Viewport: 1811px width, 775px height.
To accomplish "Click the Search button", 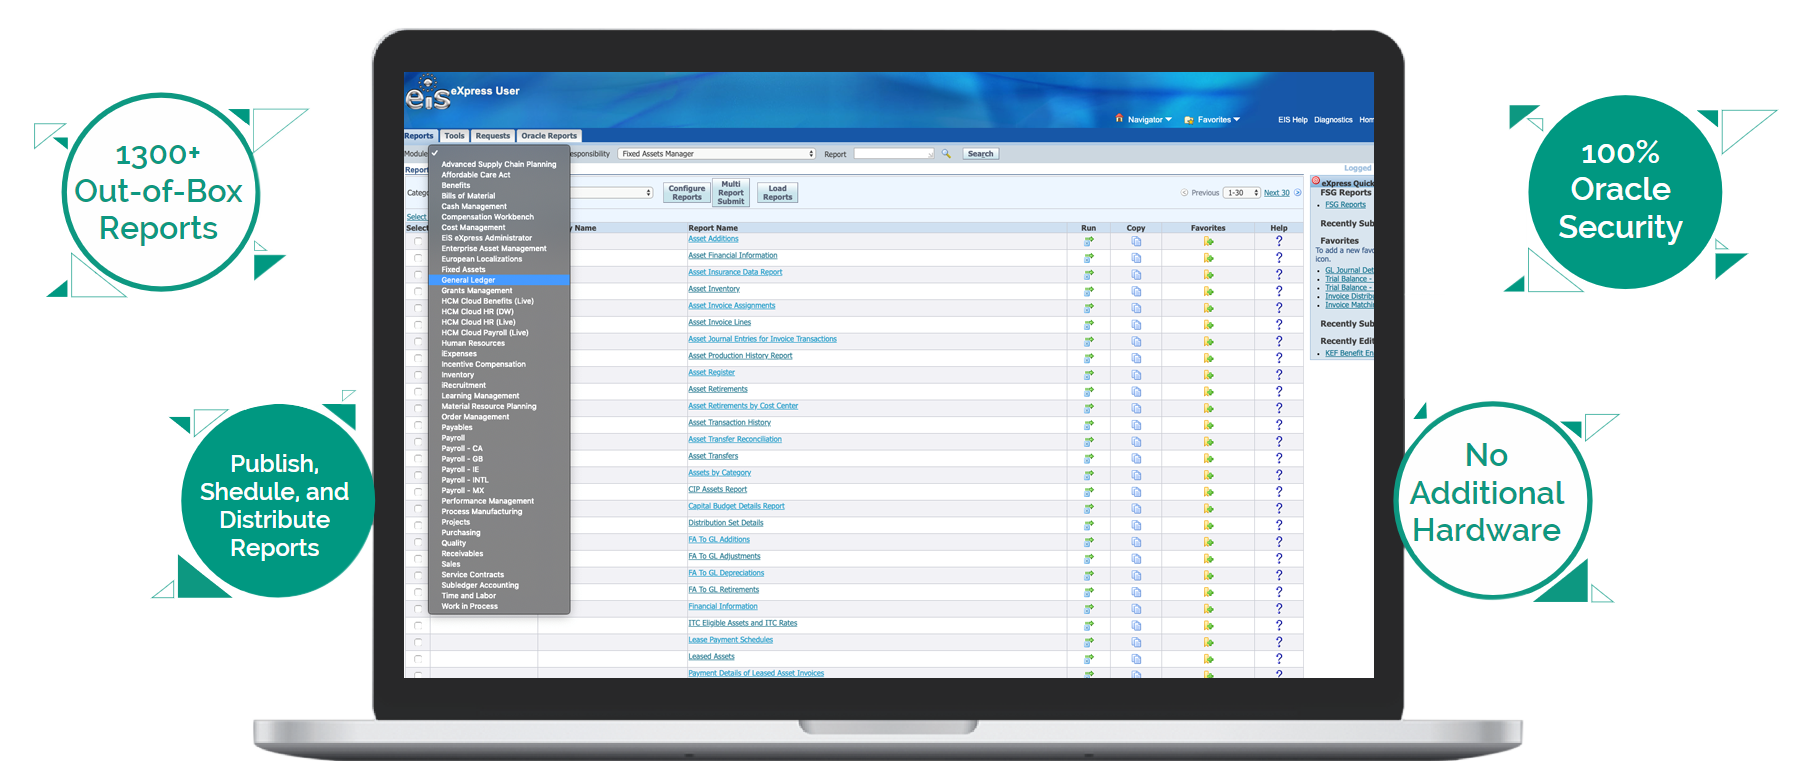I will (981, 154).
